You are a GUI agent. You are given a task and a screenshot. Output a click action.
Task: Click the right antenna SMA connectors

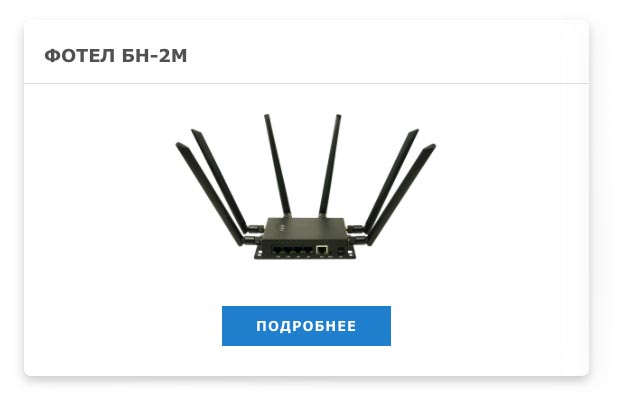pyautogui.click(x=357, y=234)
